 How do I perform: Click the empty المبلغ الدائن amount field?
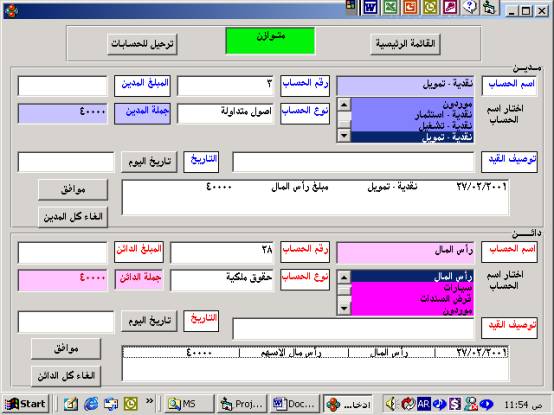tap(63, 253)
